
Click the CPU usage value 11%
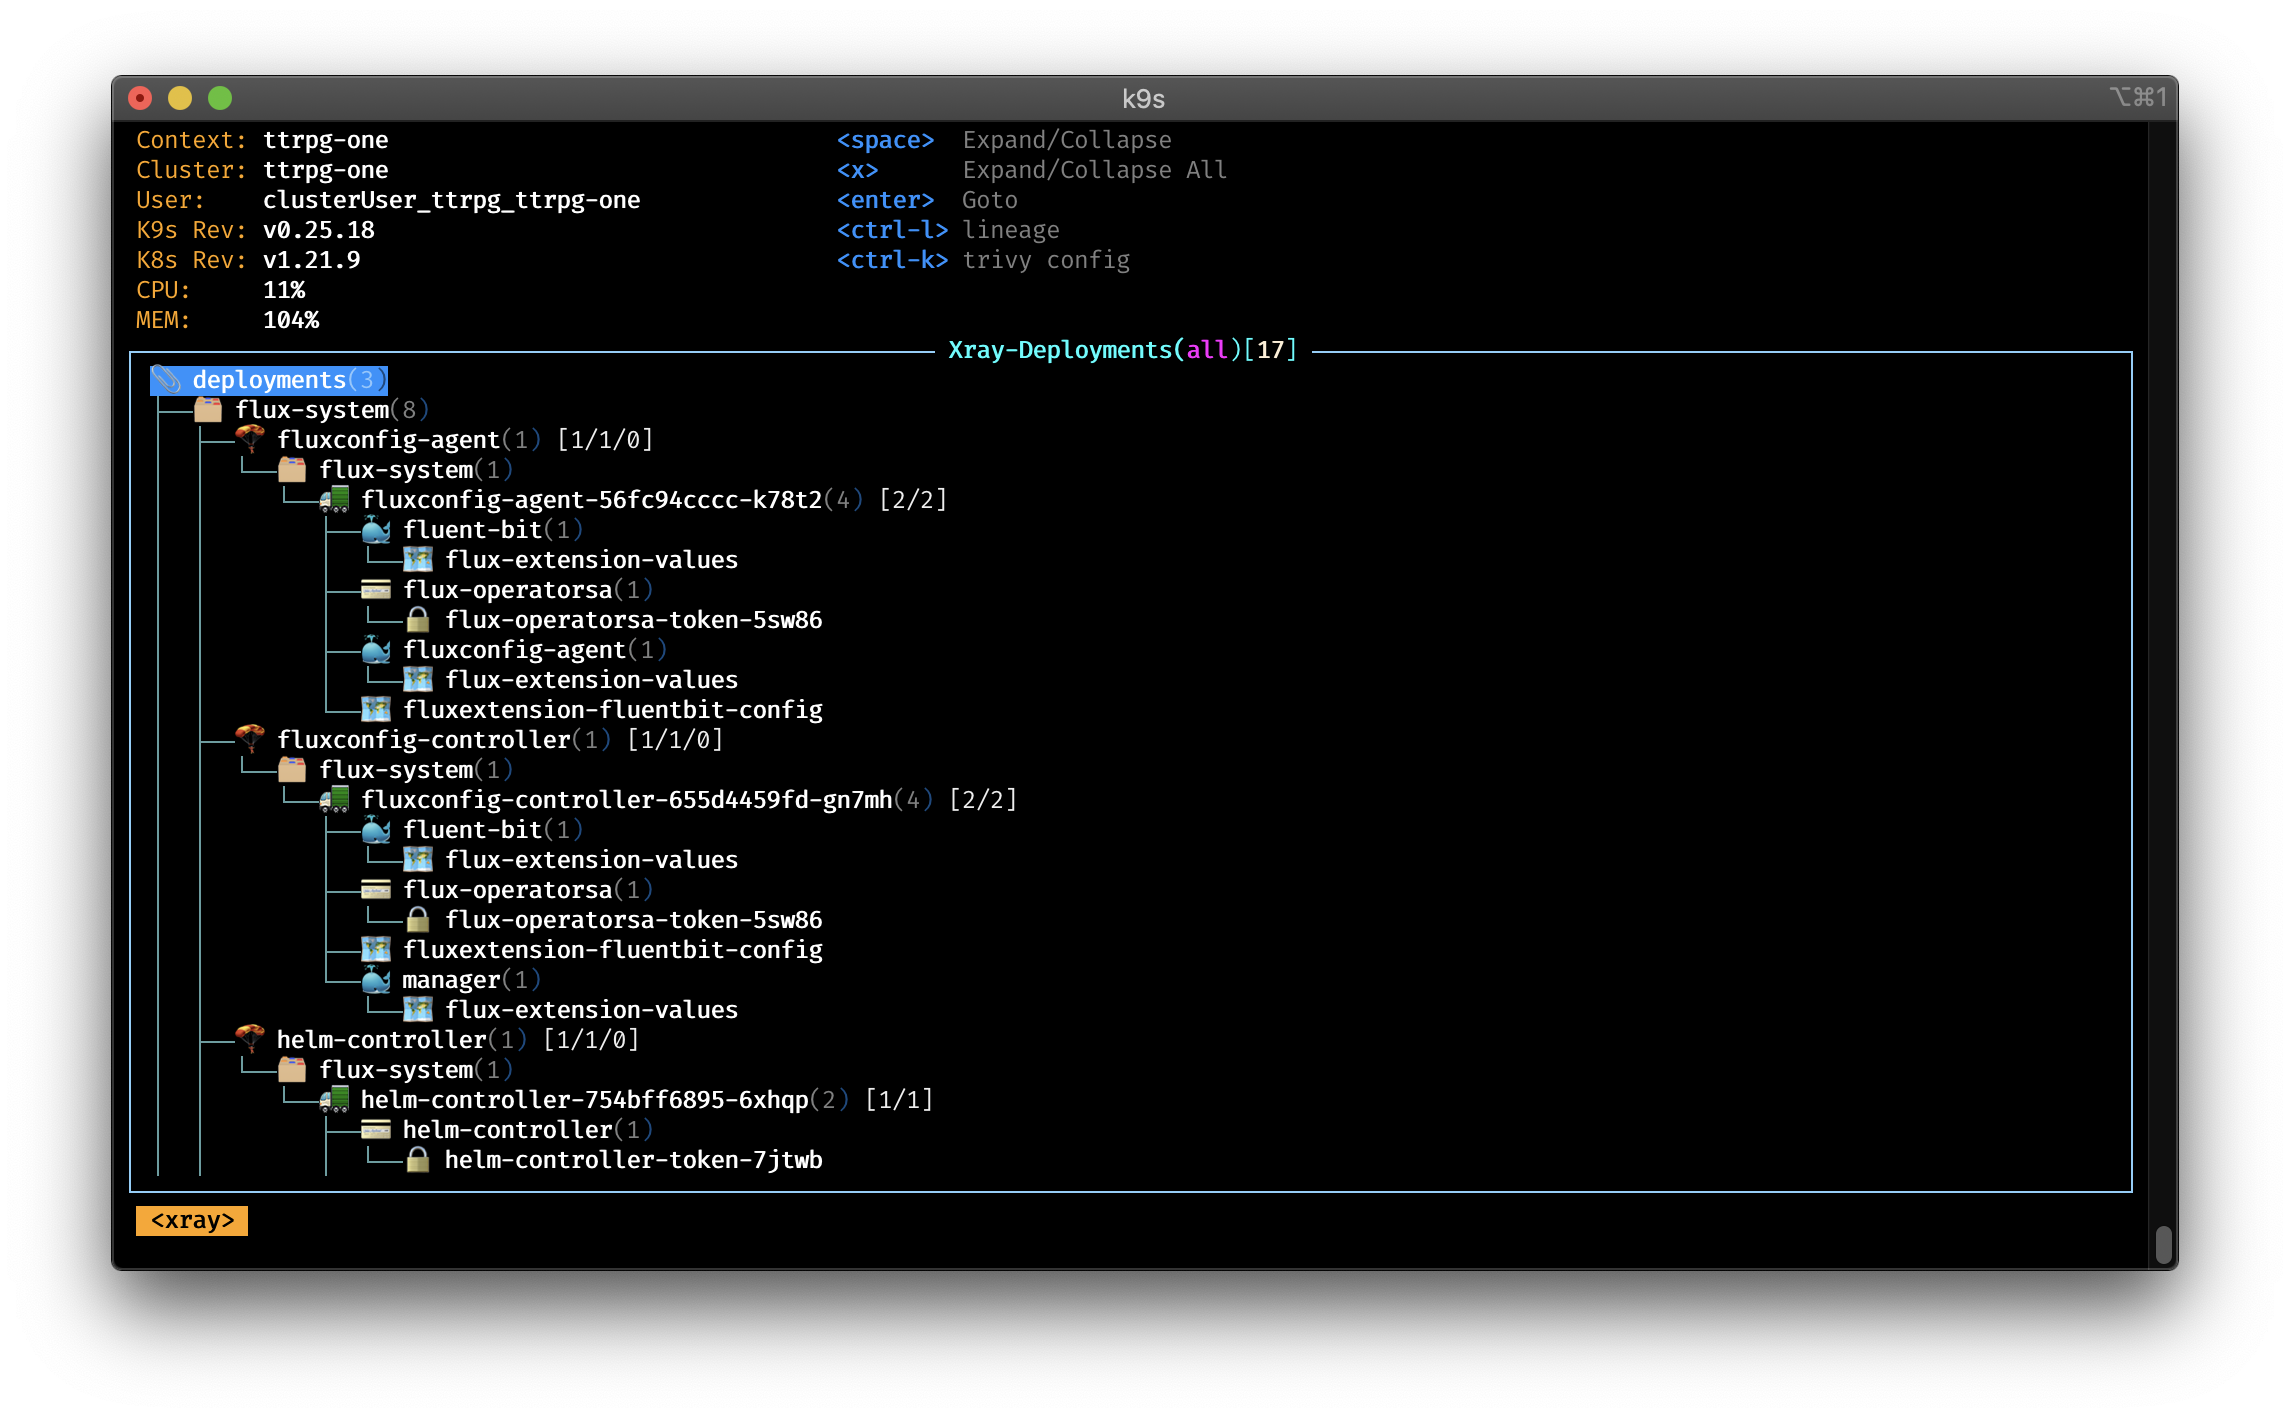pyautogui.click(x=283, y=290)
